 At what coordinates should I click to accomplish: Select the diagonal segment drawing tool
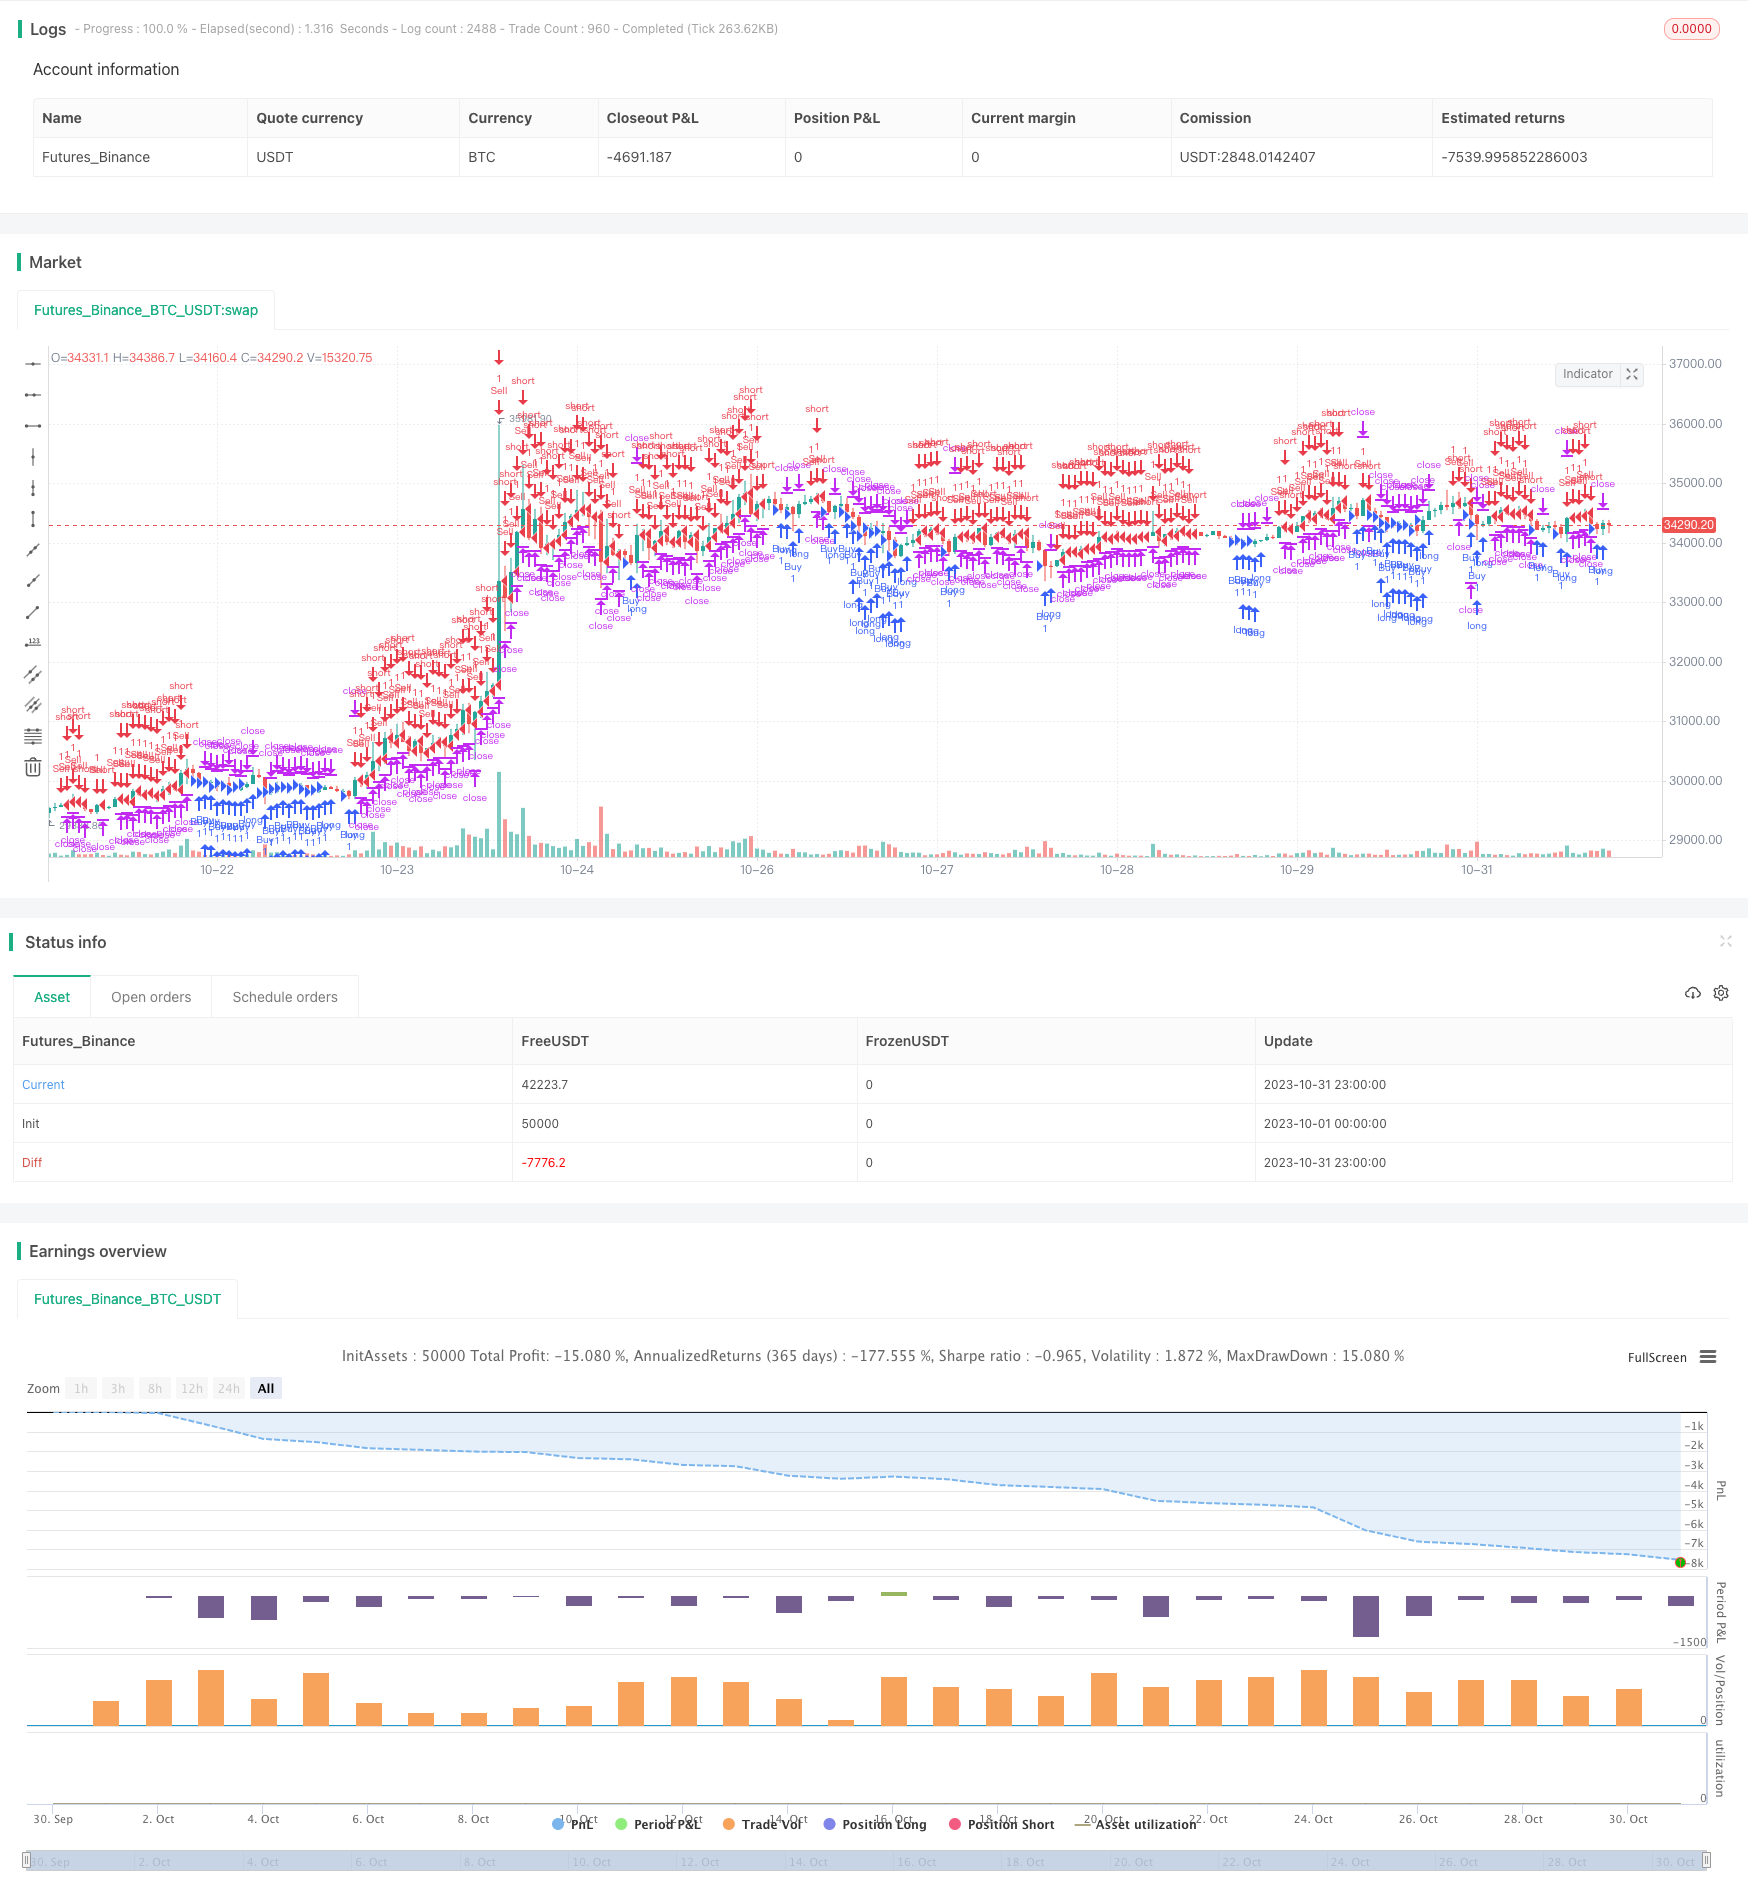[33, 612]
